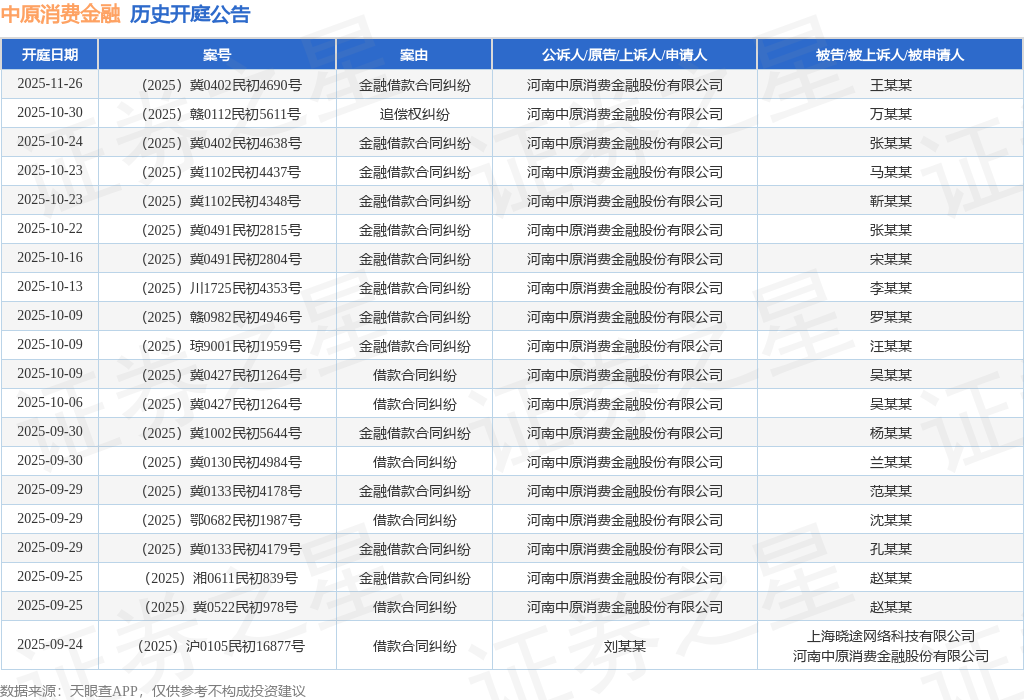Click defendant name 杨某某
This screenshot has height=700, width=1024.
(x=890, y=433)
